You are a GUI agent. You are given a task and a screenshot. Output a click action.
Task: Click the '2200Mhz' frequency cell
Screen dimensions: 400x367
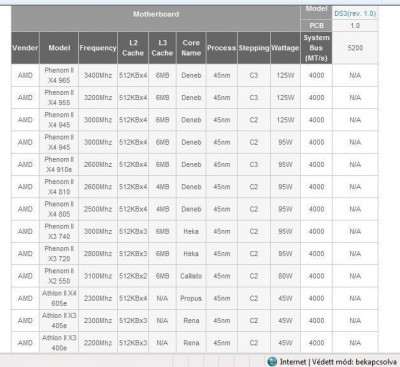[98, 343]
